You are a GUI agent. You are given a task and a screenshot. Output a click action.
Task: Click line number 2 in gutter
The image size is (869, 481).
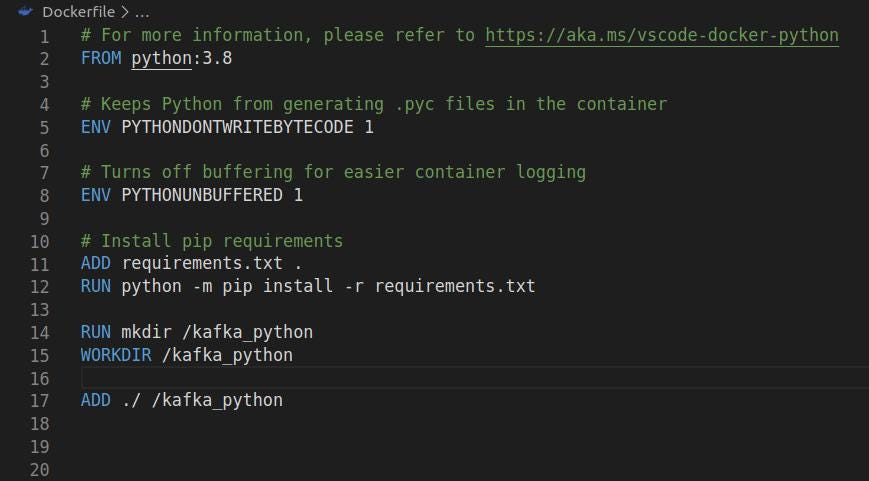coord(44,59)
